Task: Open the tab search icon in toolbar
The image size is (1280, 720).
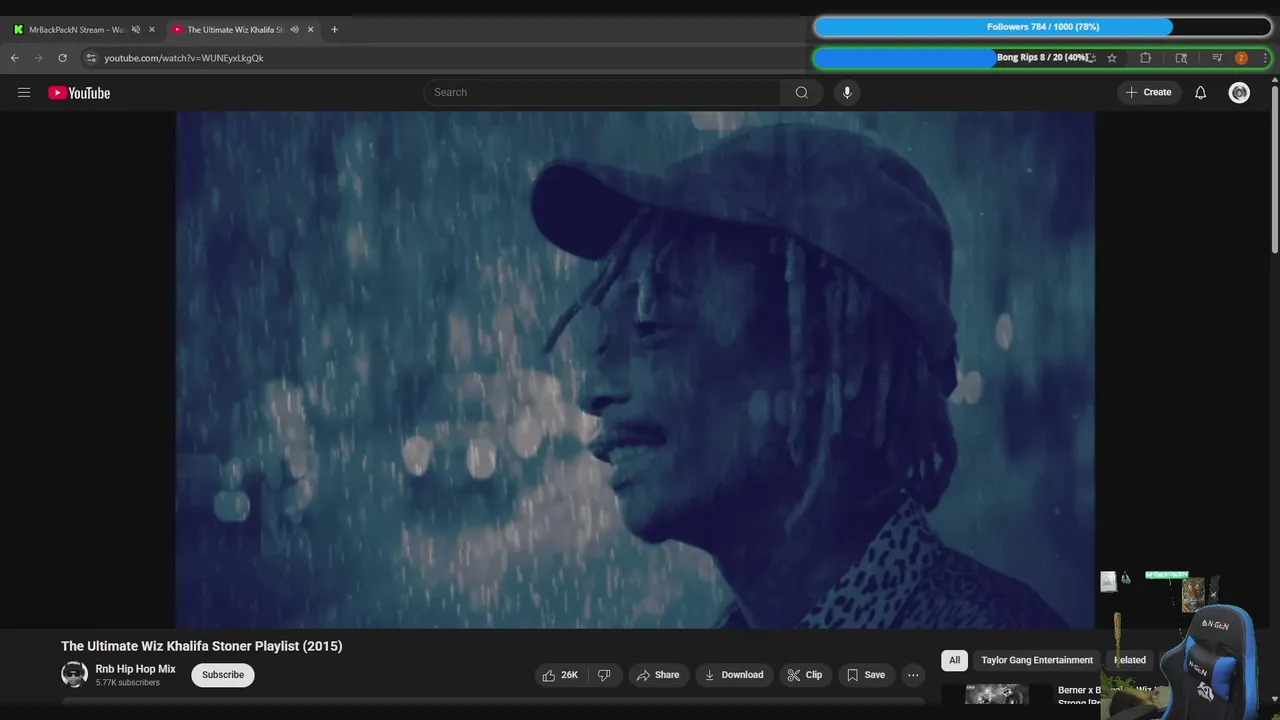Action: (x=1181, y=58)
